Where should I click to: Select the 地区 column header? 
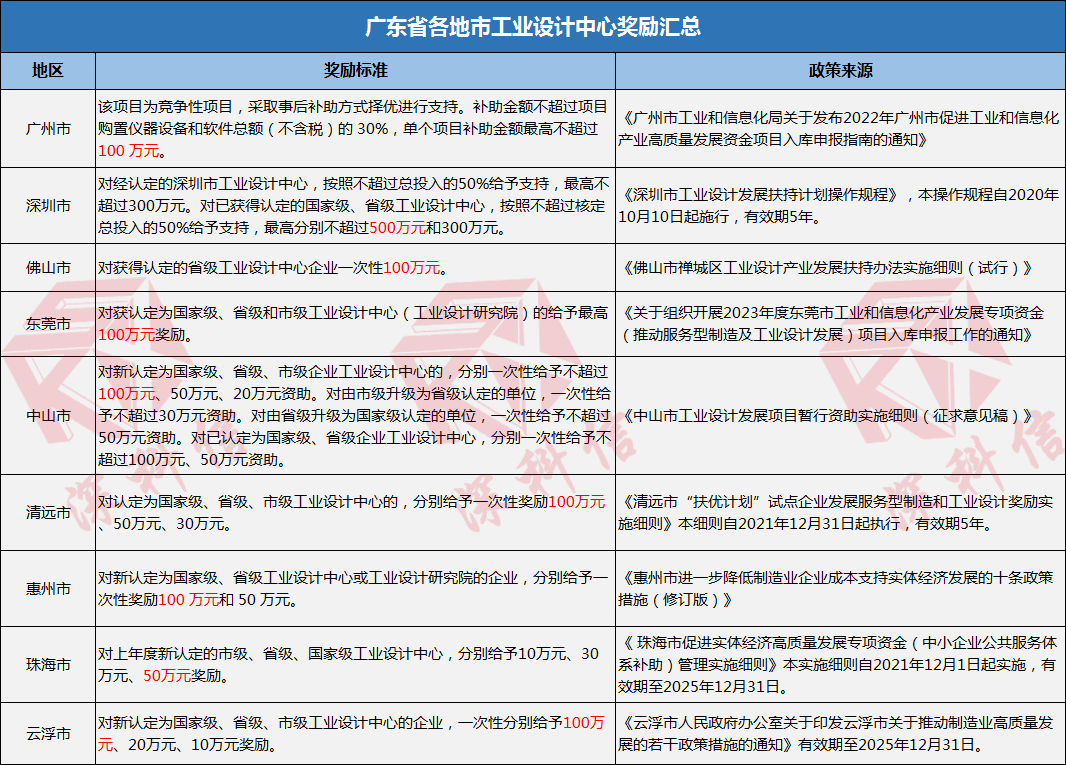click(48, 71)
